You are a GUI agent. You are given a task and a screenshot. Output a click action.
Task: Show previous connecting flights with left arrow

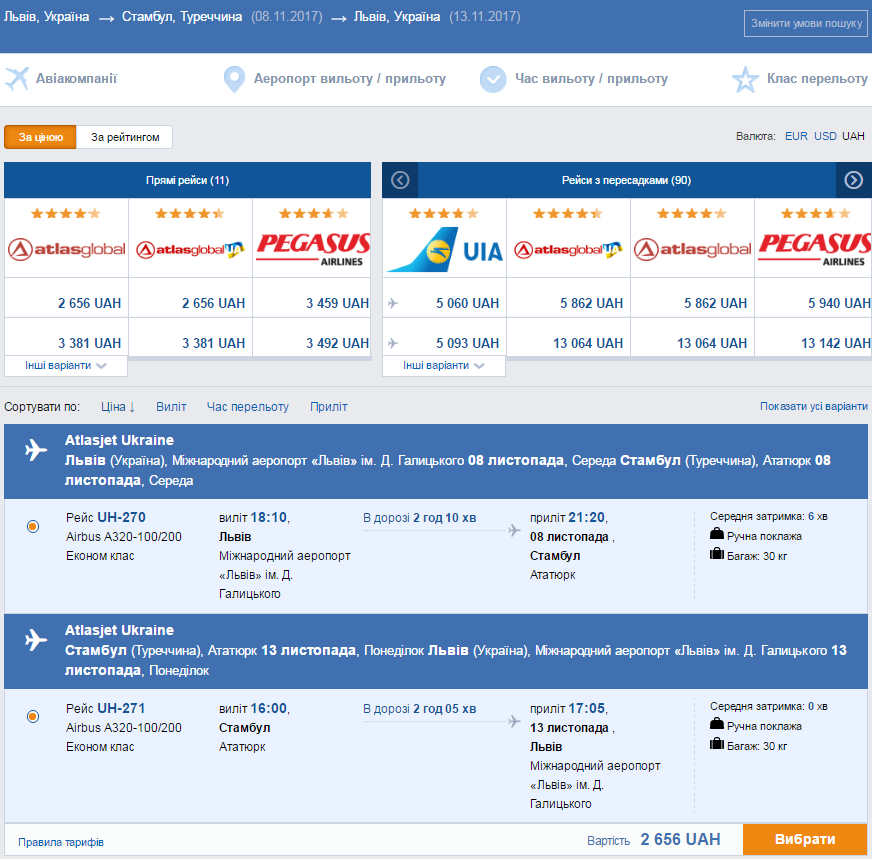(400, 180)
